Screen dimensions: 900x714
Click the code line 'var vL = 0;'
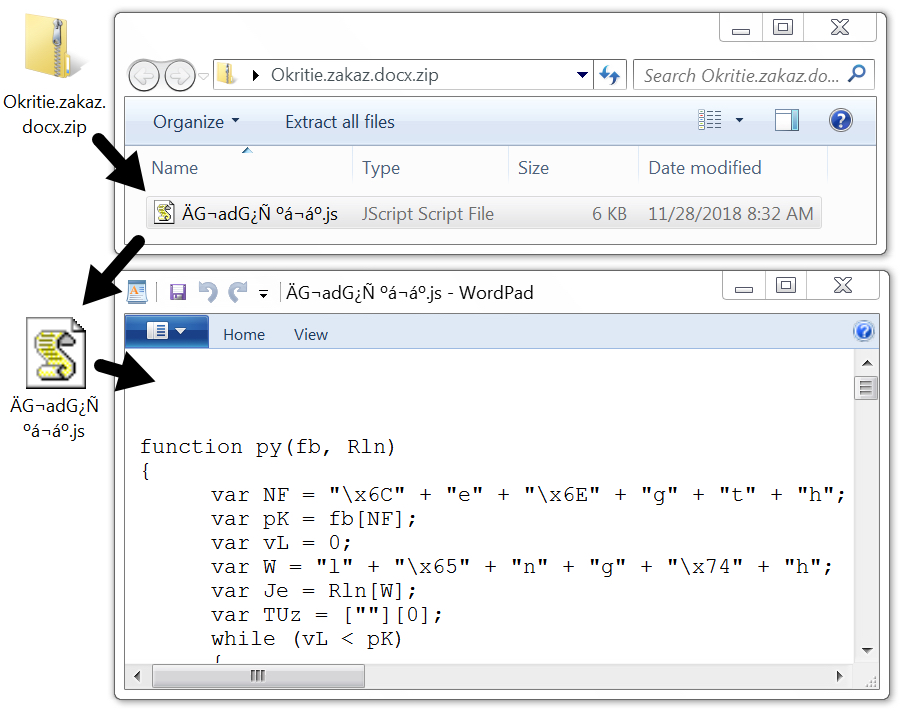tap(281, 543)
